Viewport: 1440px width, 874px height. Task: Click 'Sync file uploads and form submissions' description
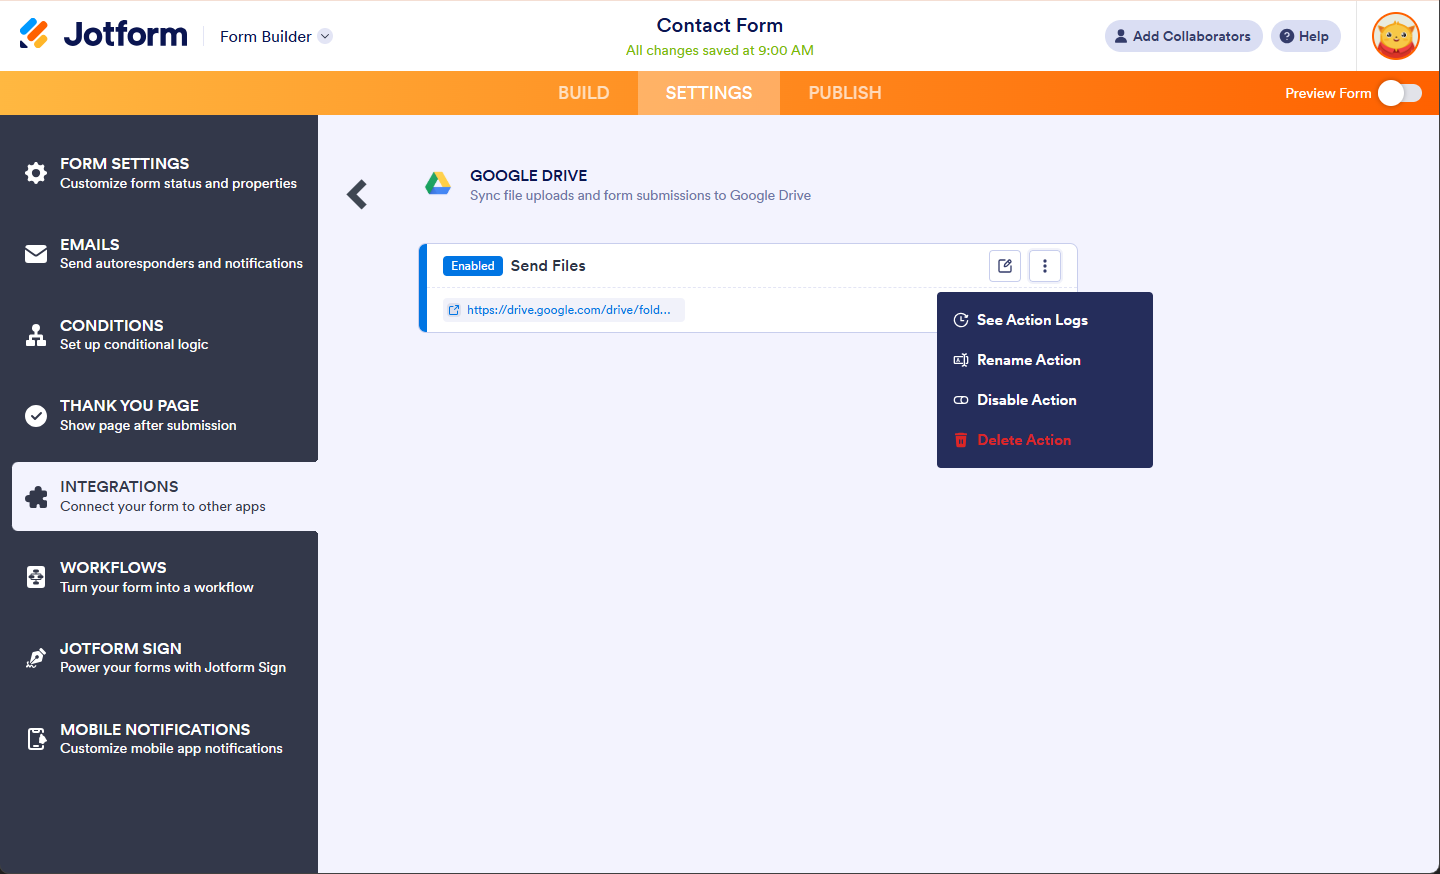(640, 196)
